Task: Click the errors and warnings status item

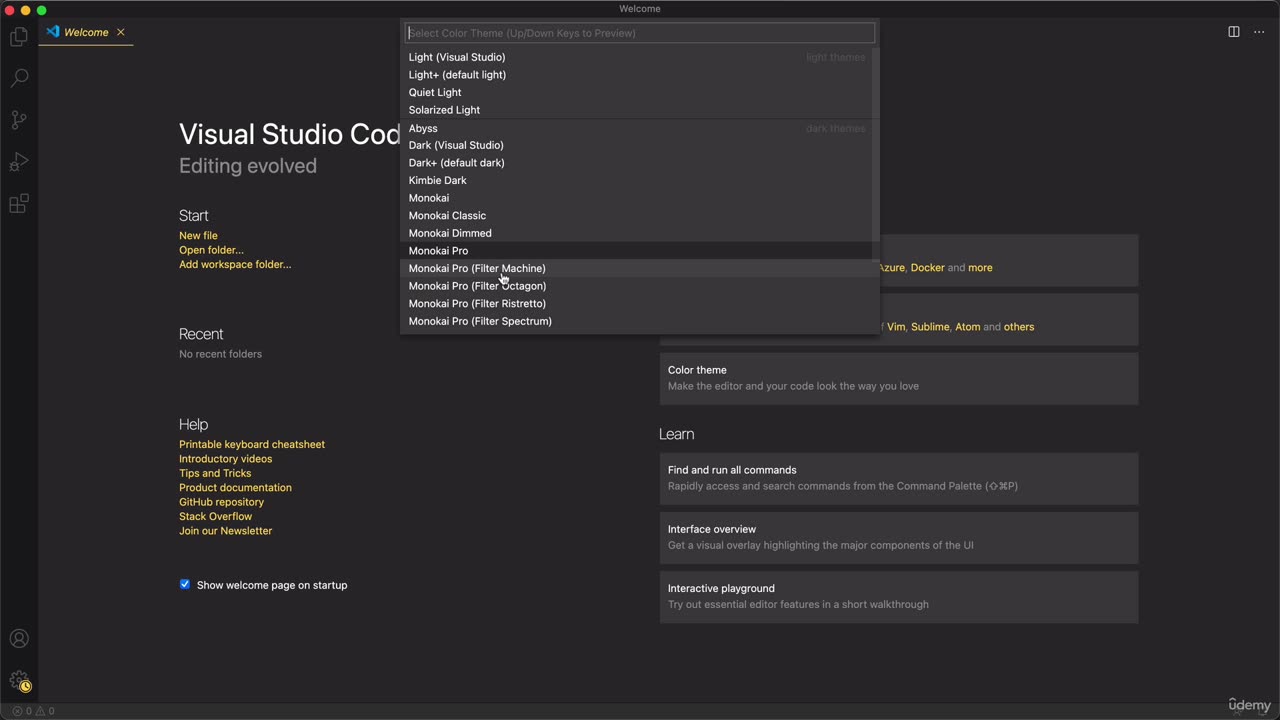Action: pos(33,711)
